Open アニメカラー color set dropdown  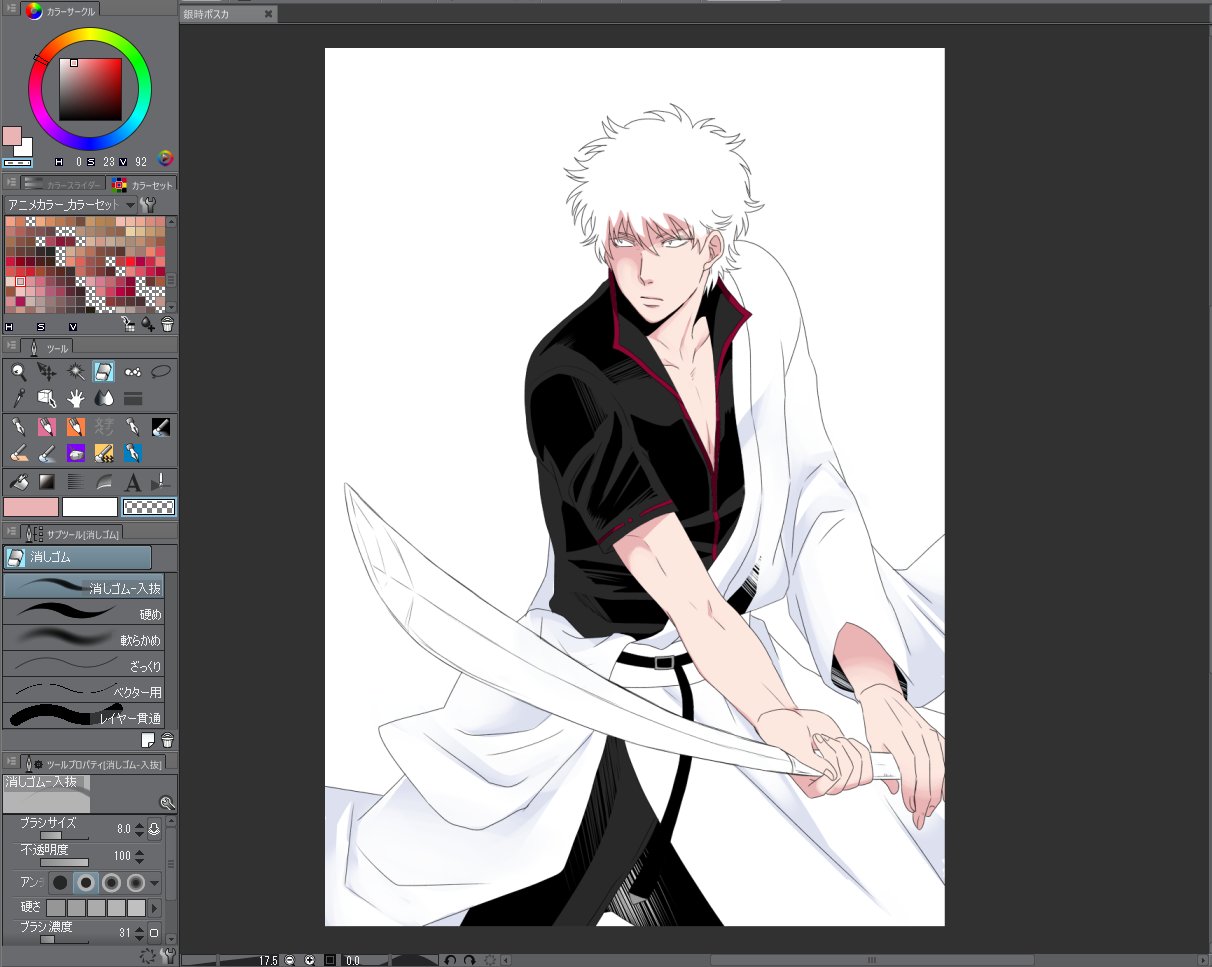(70, 204)
